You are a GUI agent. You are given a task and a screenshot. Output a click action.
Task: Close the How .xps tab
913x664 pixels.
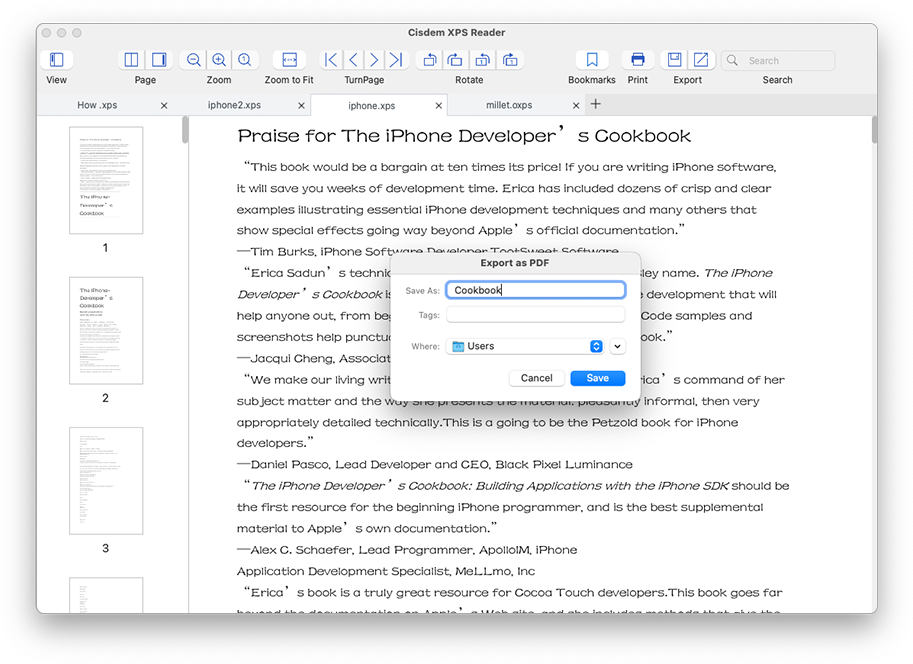(x=164, y=105)
